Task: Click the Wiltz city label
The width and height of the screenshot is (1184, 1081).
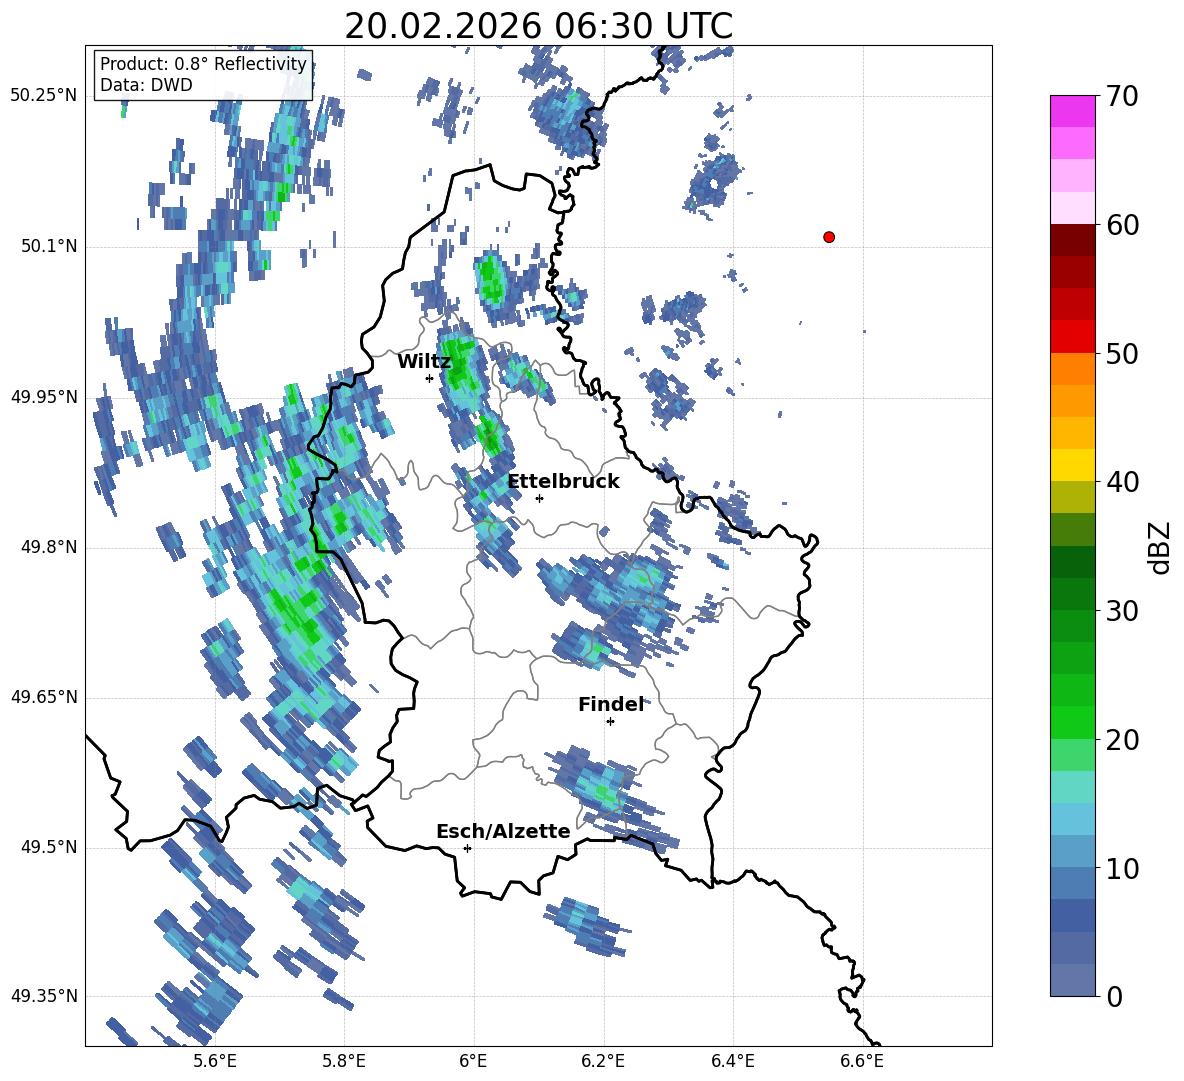Action: point(424,362)
